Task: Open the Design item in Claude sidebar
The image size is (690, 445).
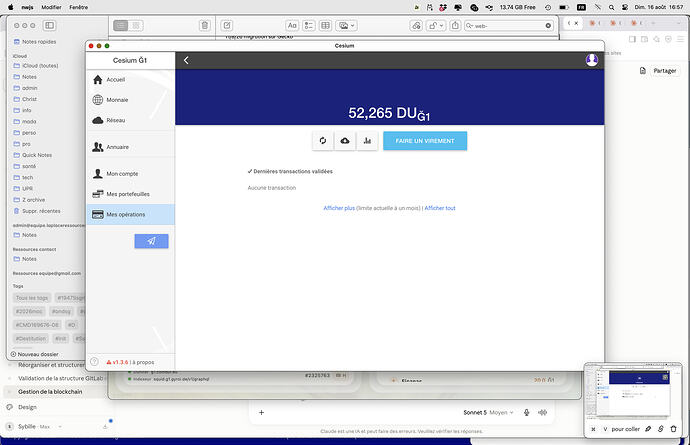Action: [27, 407]
